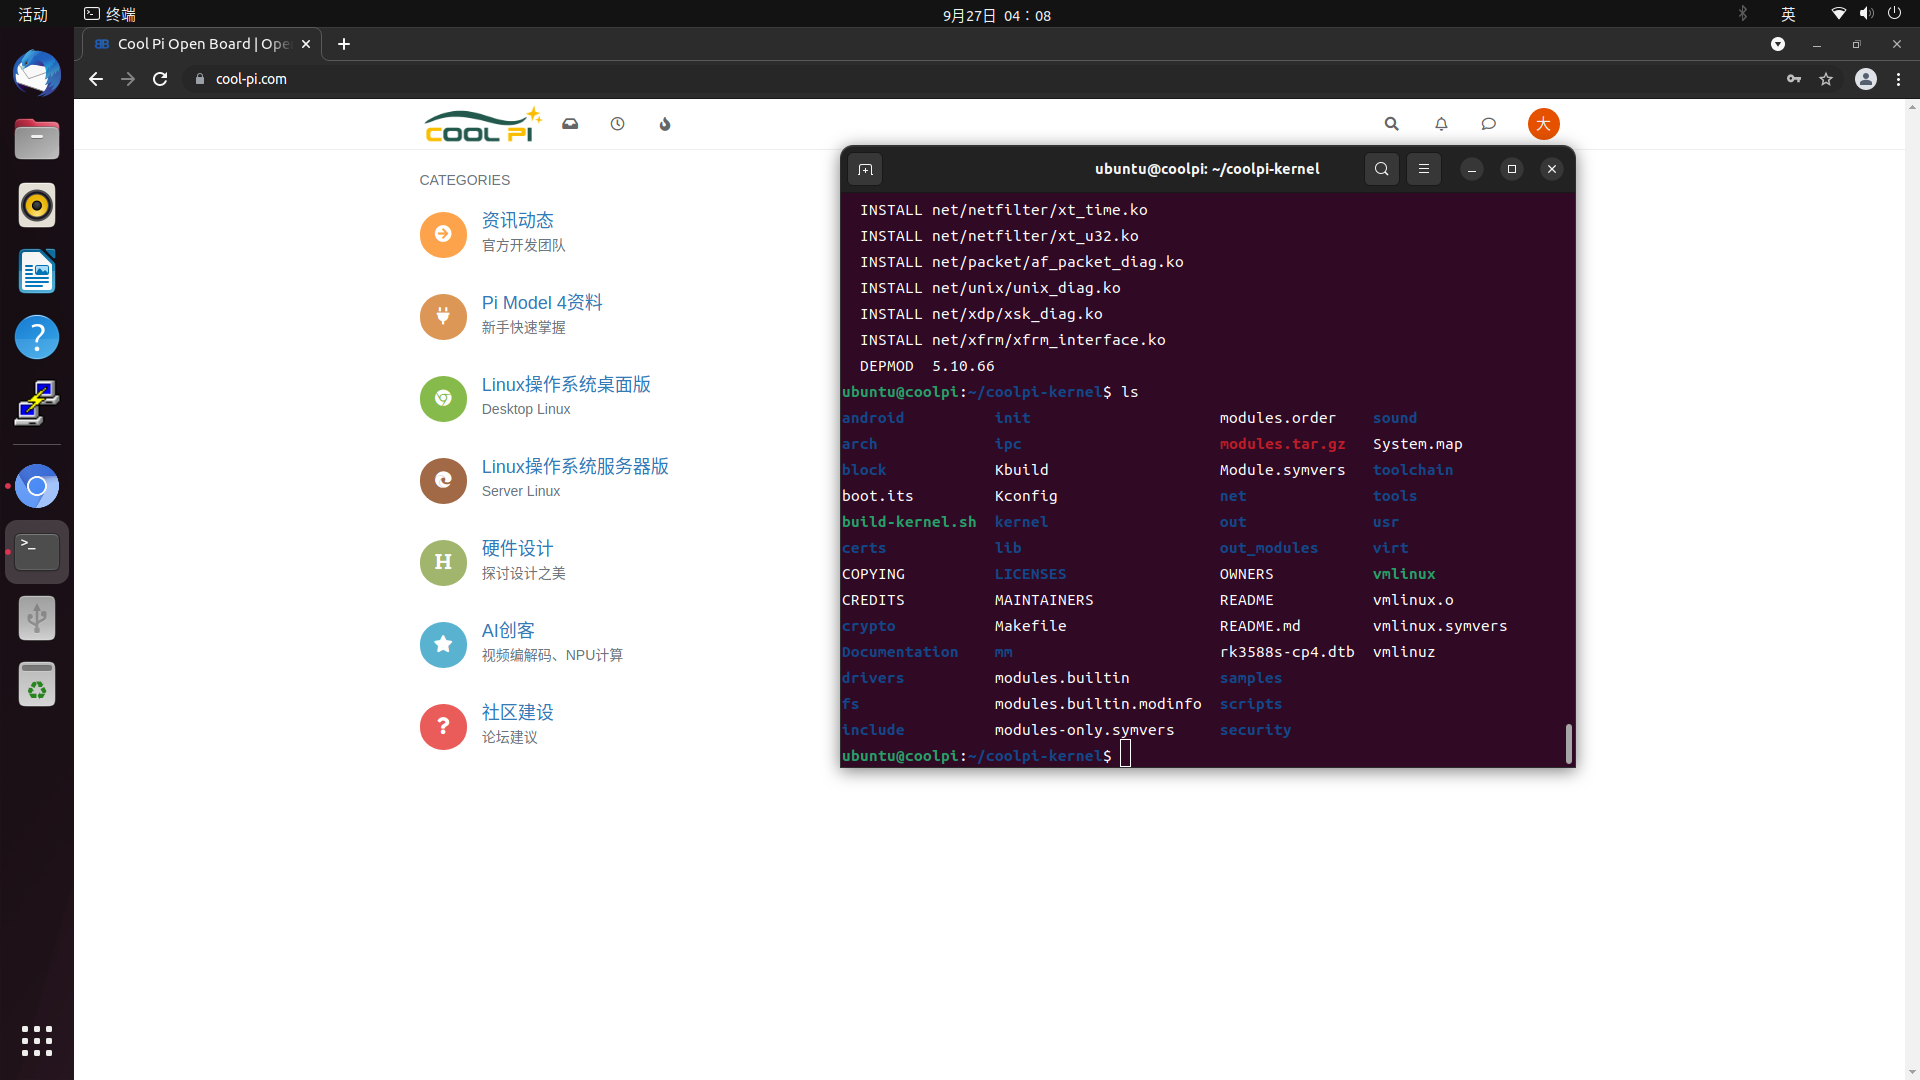Open the Help dock icon

click(x=37, y=337)
